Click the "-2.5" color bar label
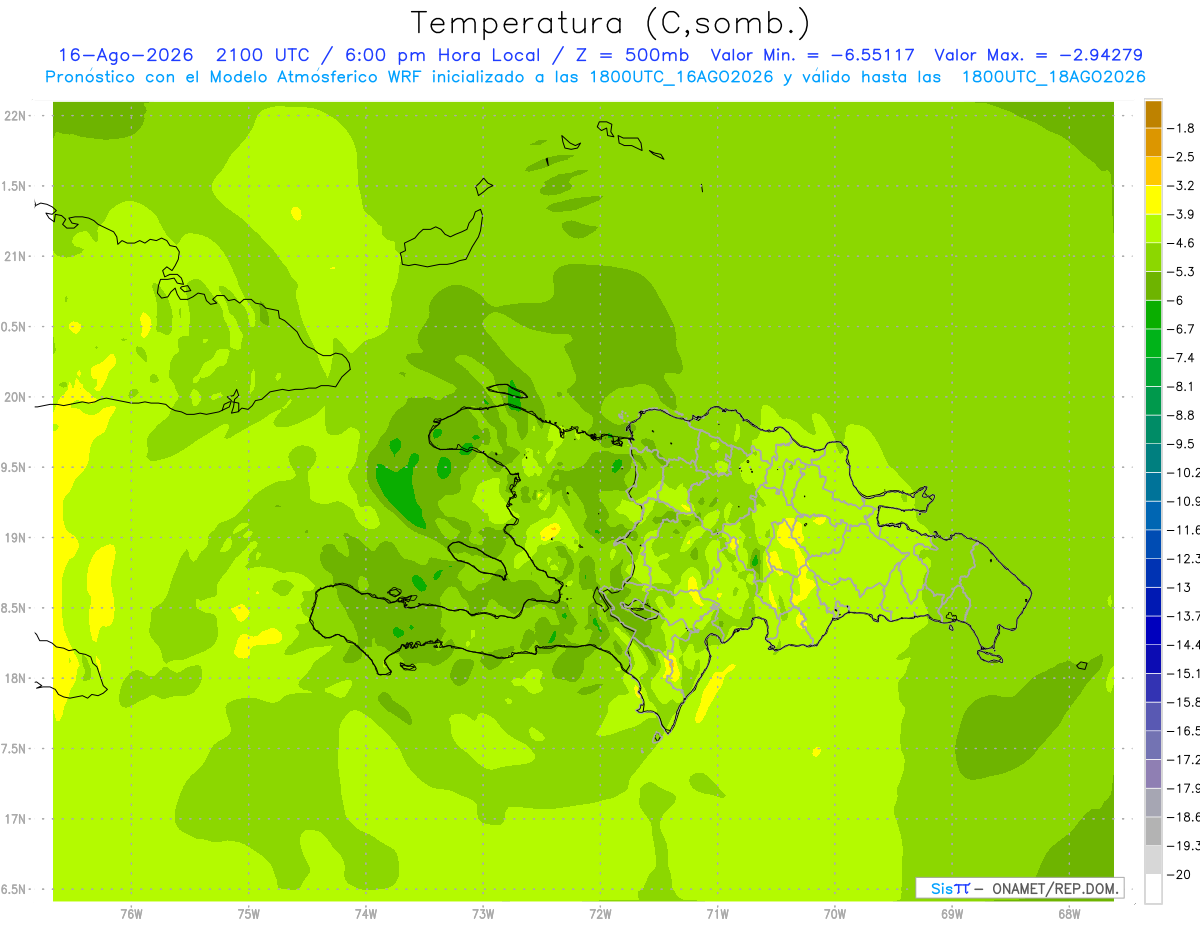 pyautogui.click(x=1181, y=157)
